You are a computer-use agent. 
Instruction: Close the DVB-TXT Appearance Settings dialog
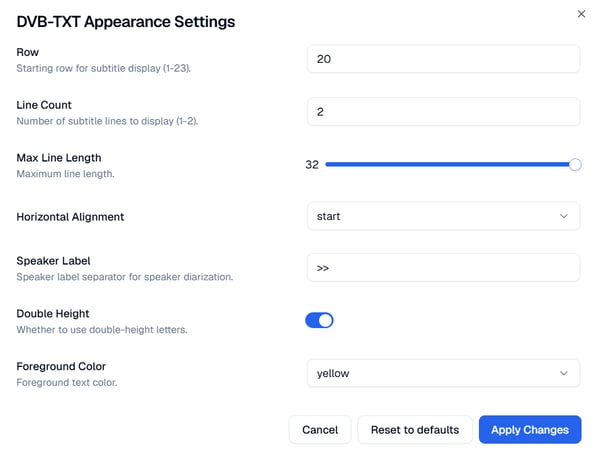point(581,14)
